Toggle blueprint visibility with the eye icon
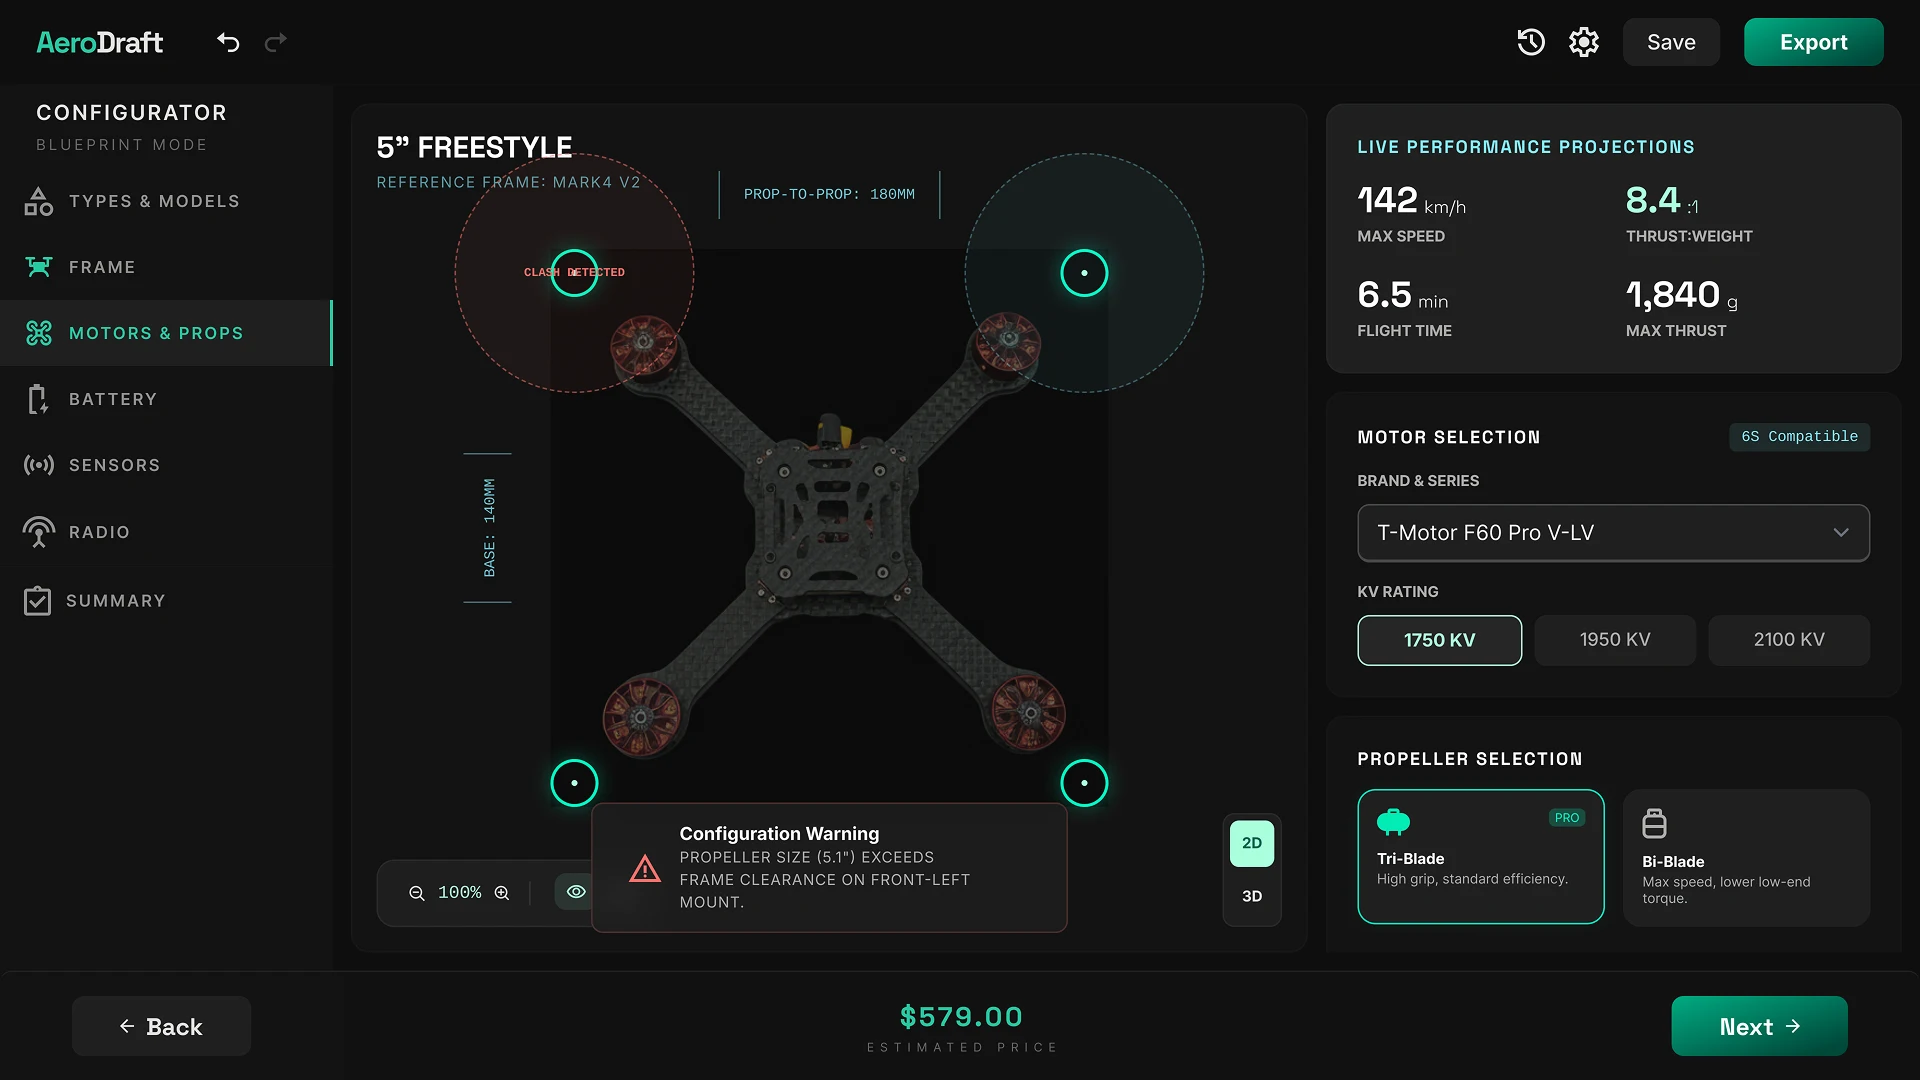 point(576,892)
